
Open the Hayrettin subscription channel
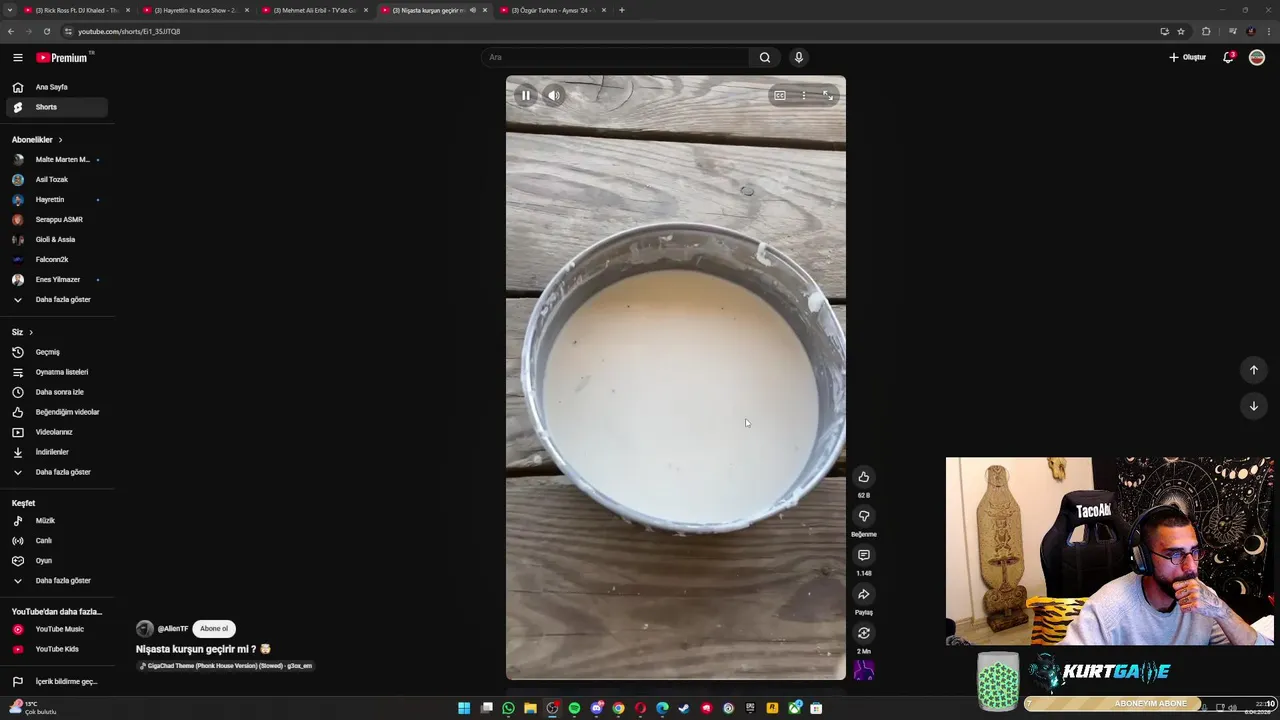tap(57, 200)
